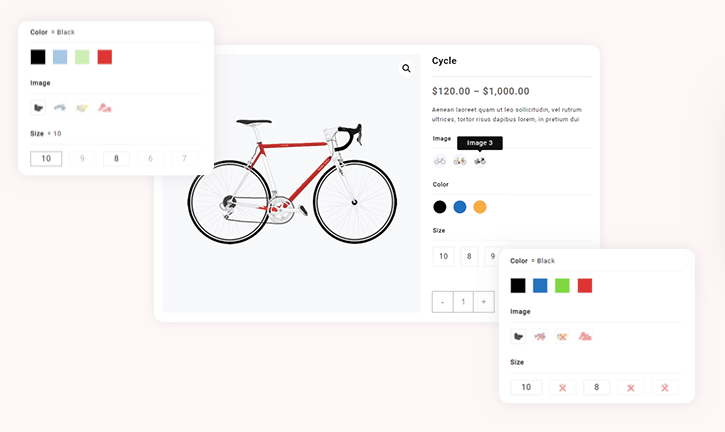This screenshot has width=725, height=432.
Task: Select size 8 in the bottom-right panel
Action: [x=596, y=387]
